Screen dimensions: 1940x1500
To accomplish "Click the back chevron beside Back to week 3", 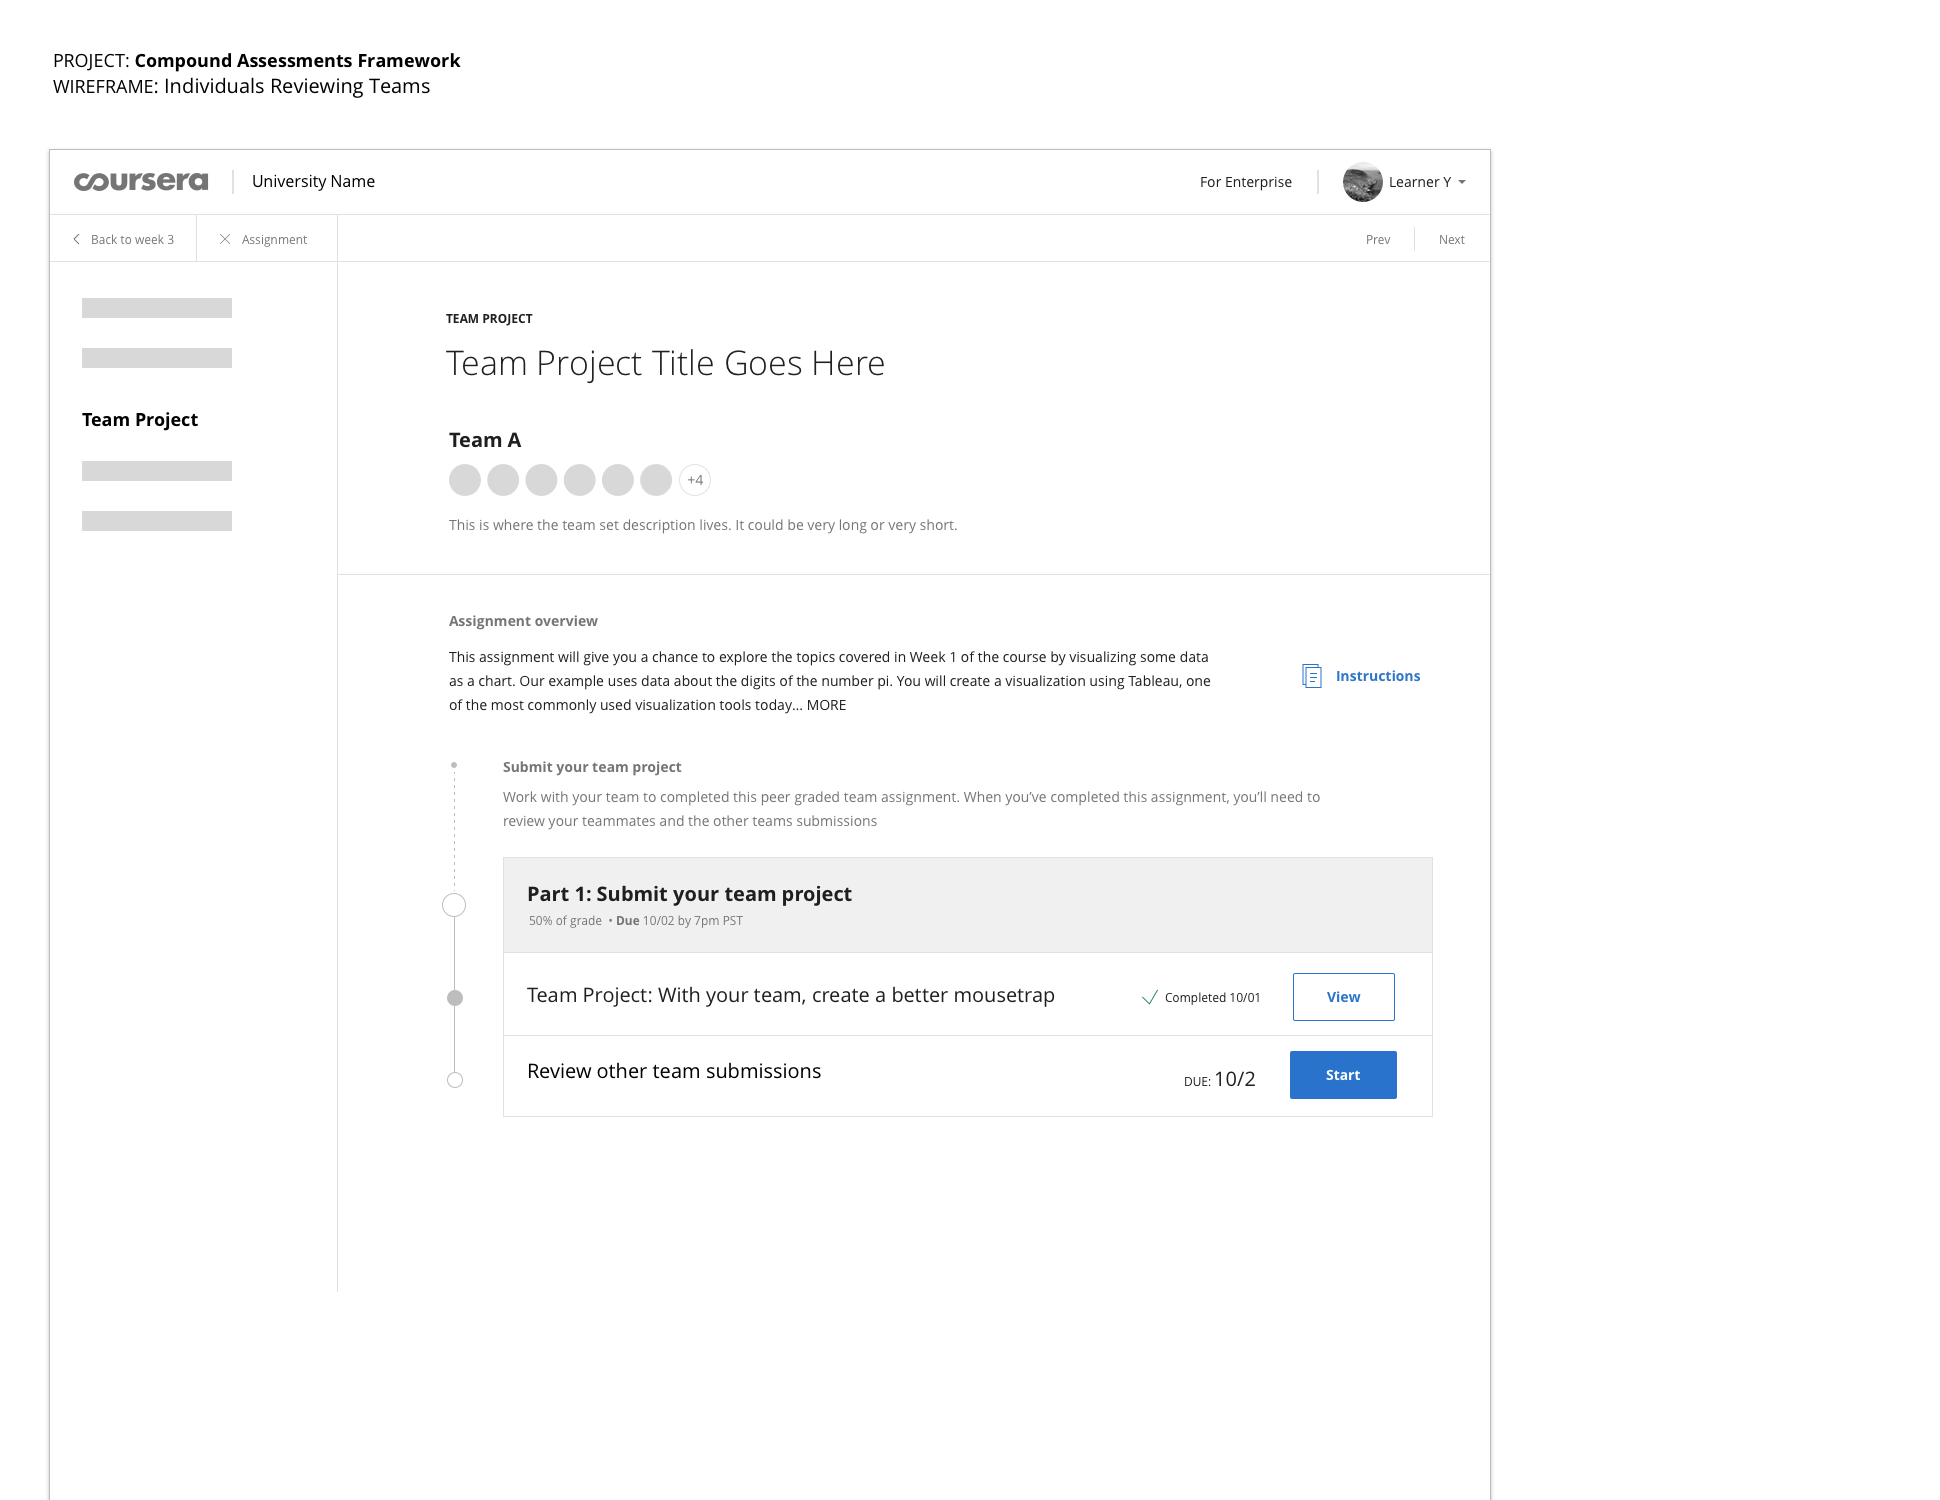I will 77,239.
